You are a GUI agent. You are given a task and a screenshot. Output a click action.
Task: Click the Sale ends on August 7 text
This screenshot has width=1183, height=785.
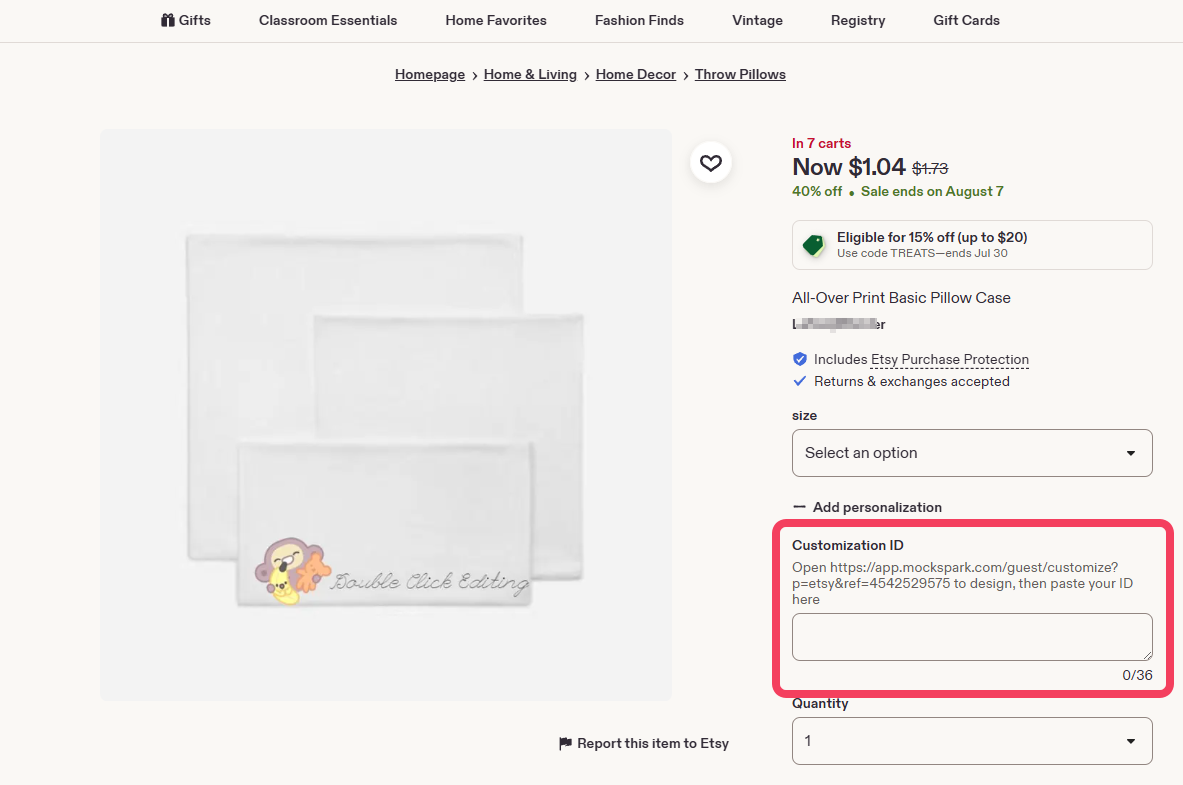coord(932,192)
